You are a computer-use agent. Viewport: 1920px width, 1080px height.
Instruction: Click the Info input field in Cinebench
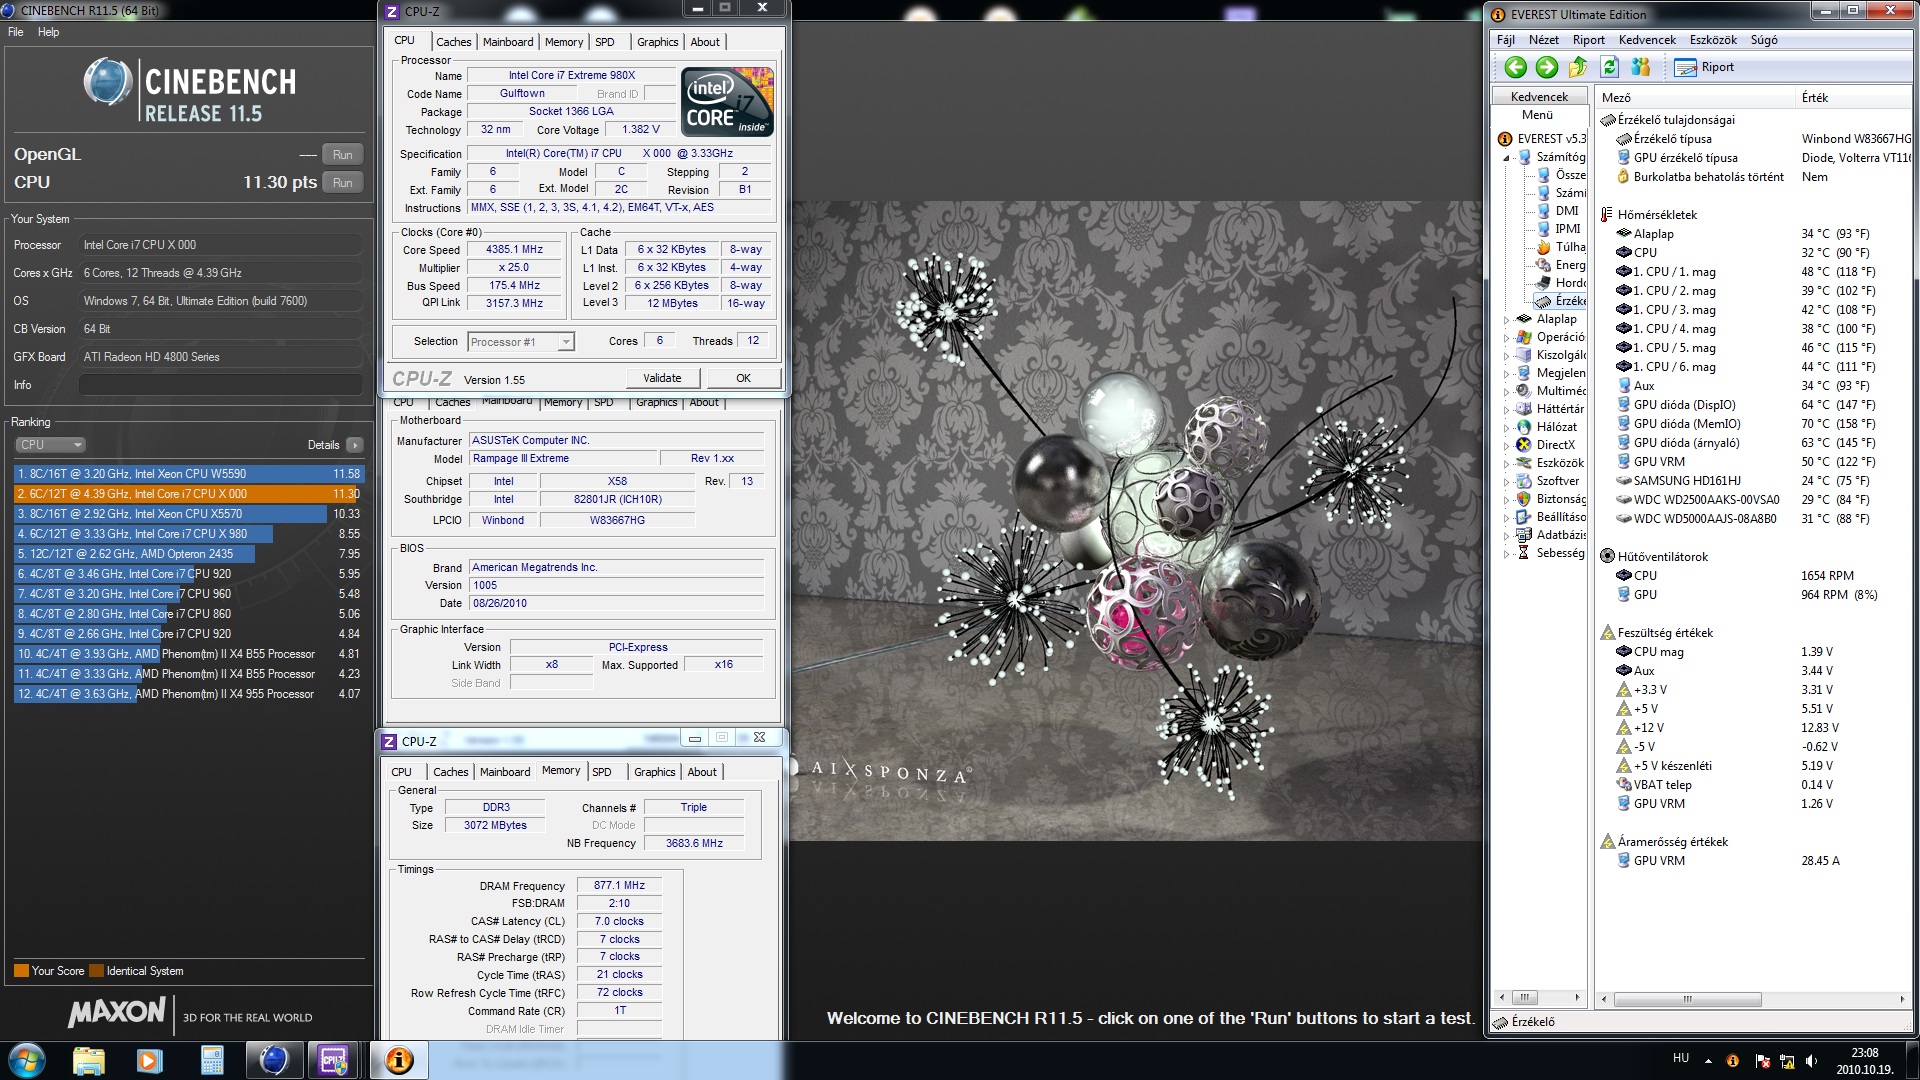point(220,385)
